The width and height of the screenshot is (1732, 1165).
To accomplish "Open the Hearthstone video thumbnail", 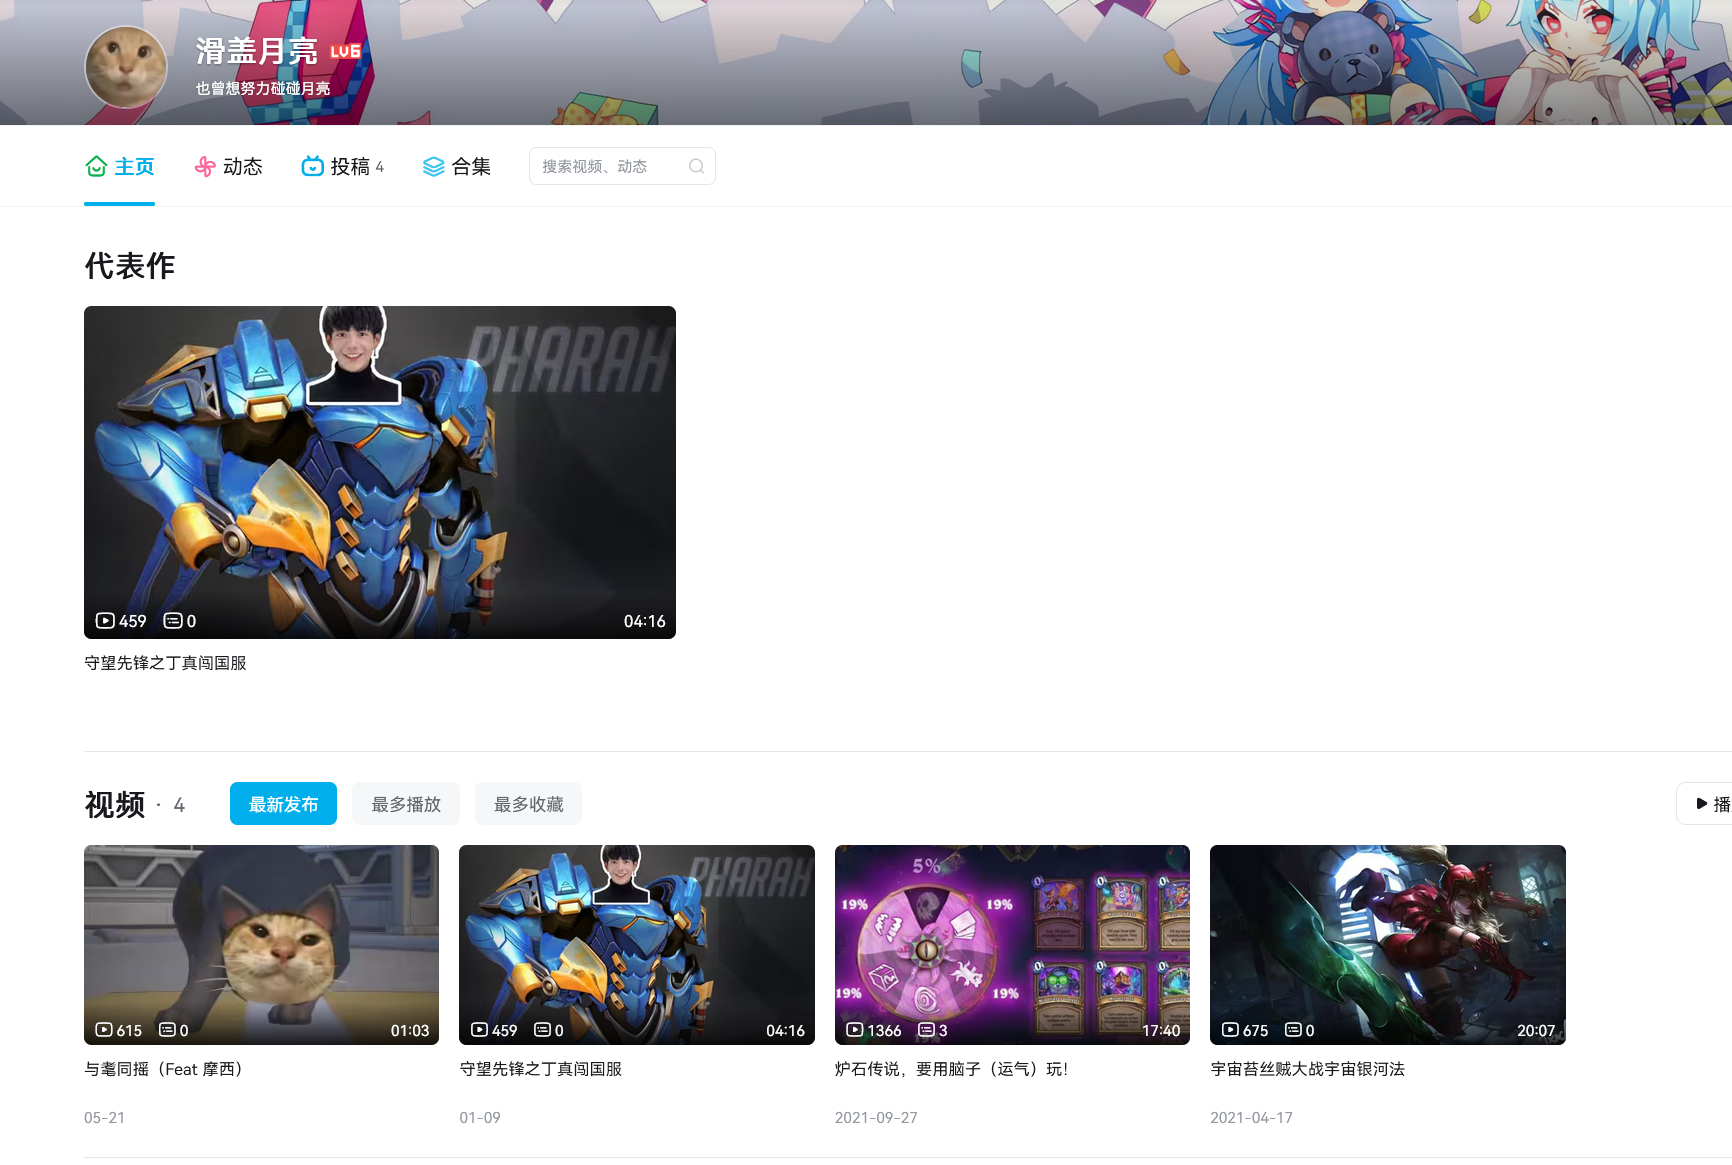I will click(x=1012, y=945).
